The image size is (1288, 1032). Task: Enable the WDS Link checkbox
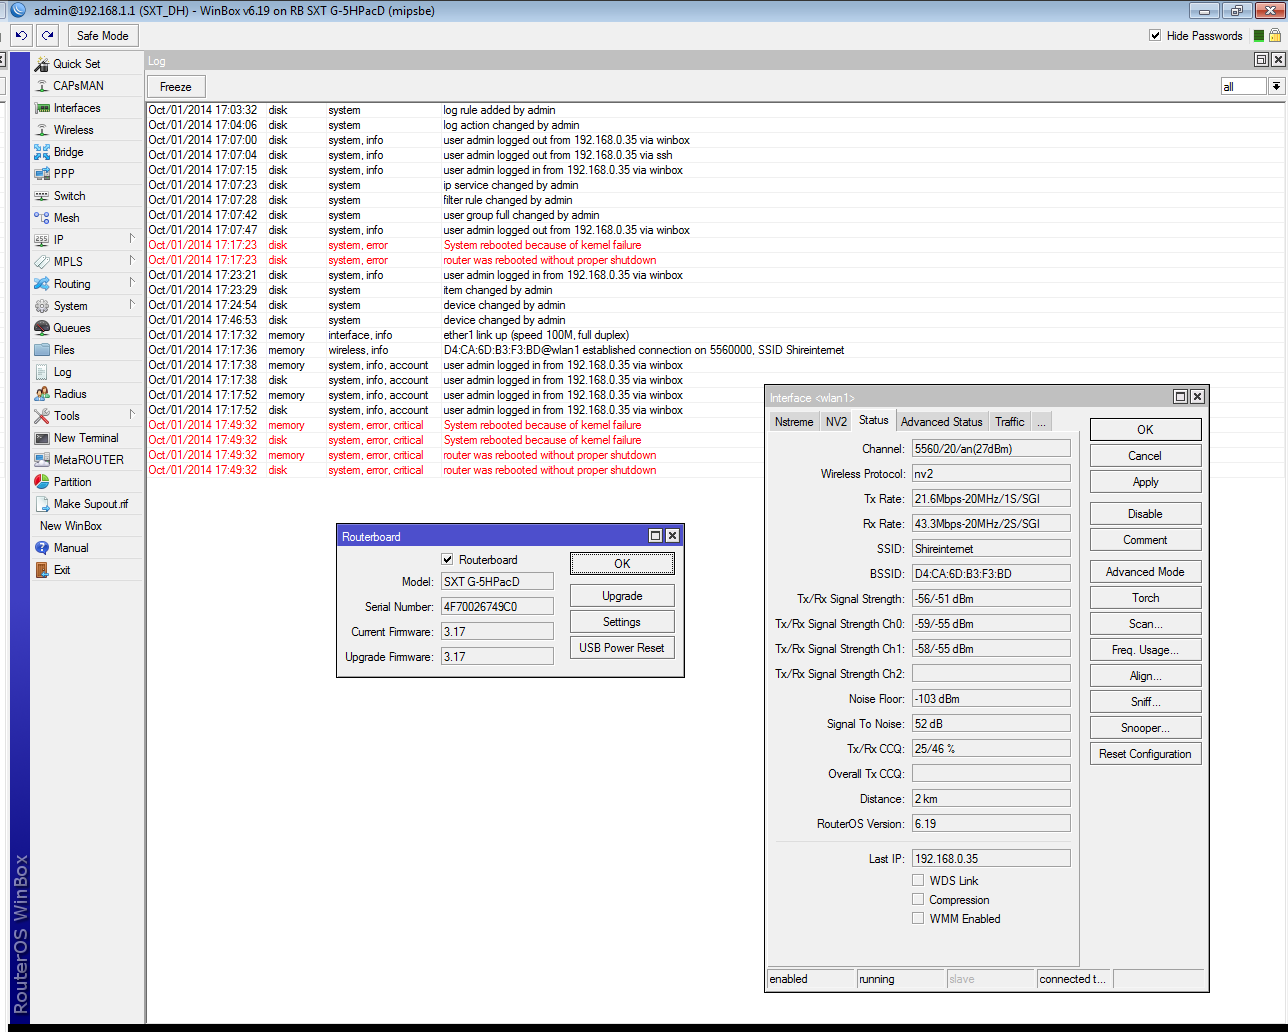918,881
